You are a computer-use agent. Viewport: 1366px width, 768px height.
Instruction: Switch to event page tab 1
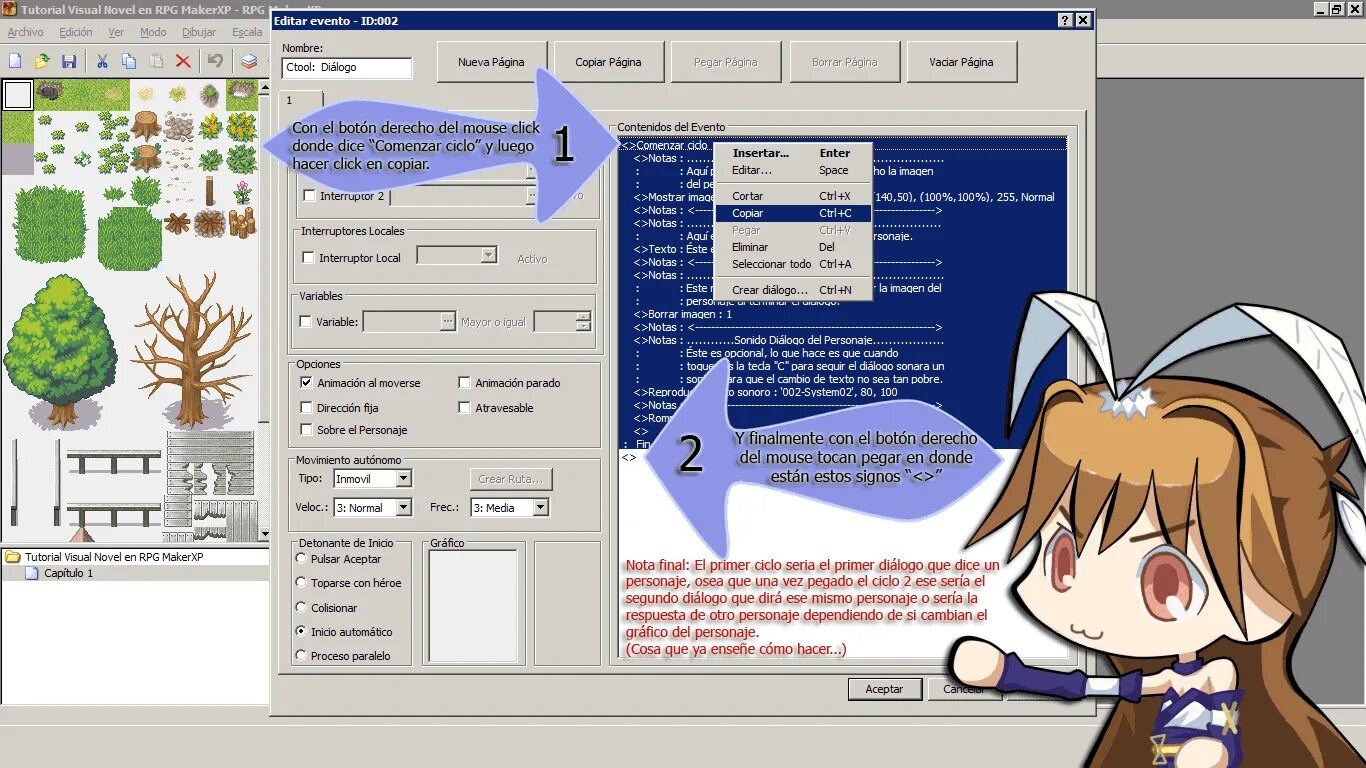[301, 100]
